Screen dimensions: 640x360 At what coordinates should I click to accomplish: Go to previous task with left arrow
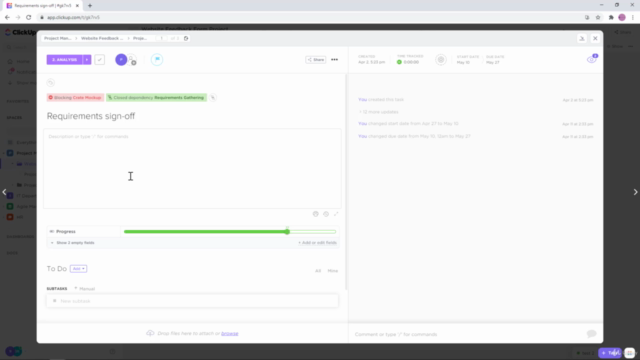pos(4,192)
